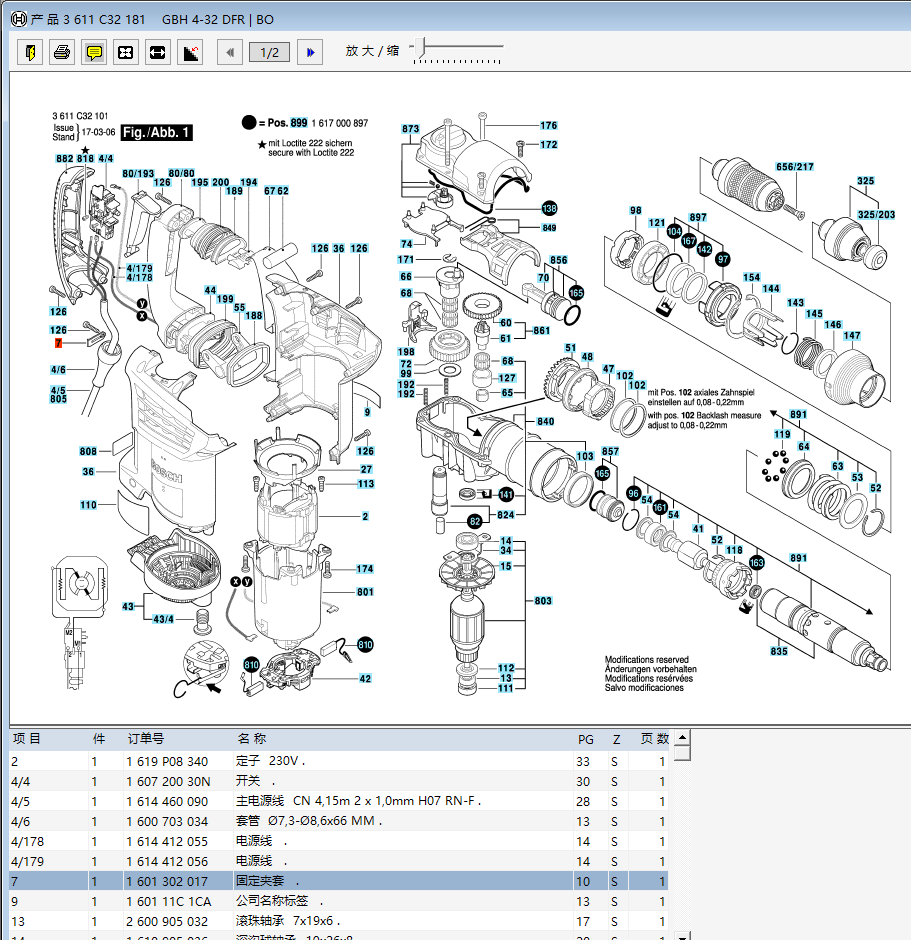Select the 套管 Ø7,3-Ø8,6x66 MM entry
Image resolution: width=911 pixels, height=940 pixels.
[x=309, y=821]
